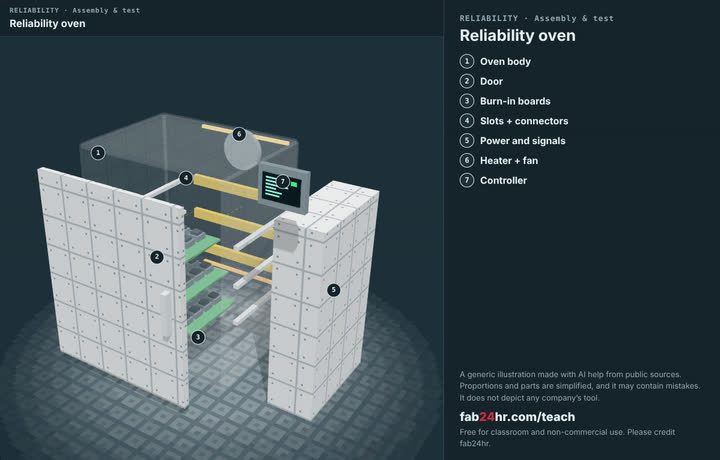Click the circled 6 in the legend
This screenshot has height=460, width=720.
click(x=467, y=160)
